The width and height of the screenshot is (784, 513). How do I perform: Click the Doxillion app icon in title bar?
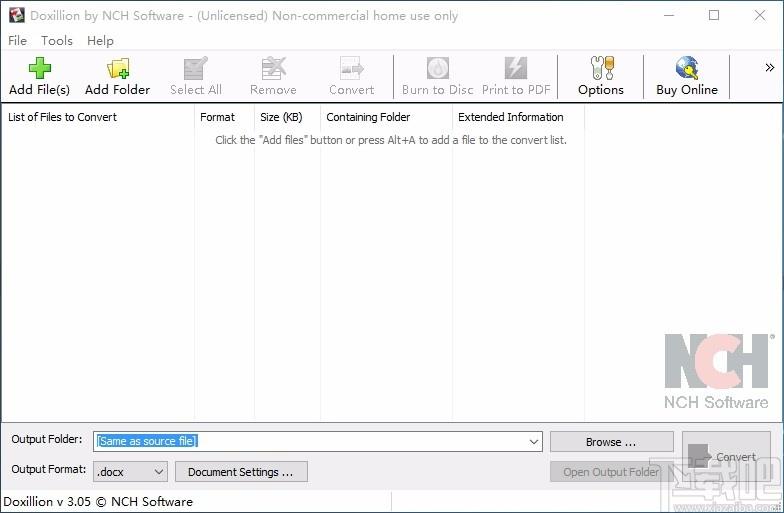click(16, 16)
